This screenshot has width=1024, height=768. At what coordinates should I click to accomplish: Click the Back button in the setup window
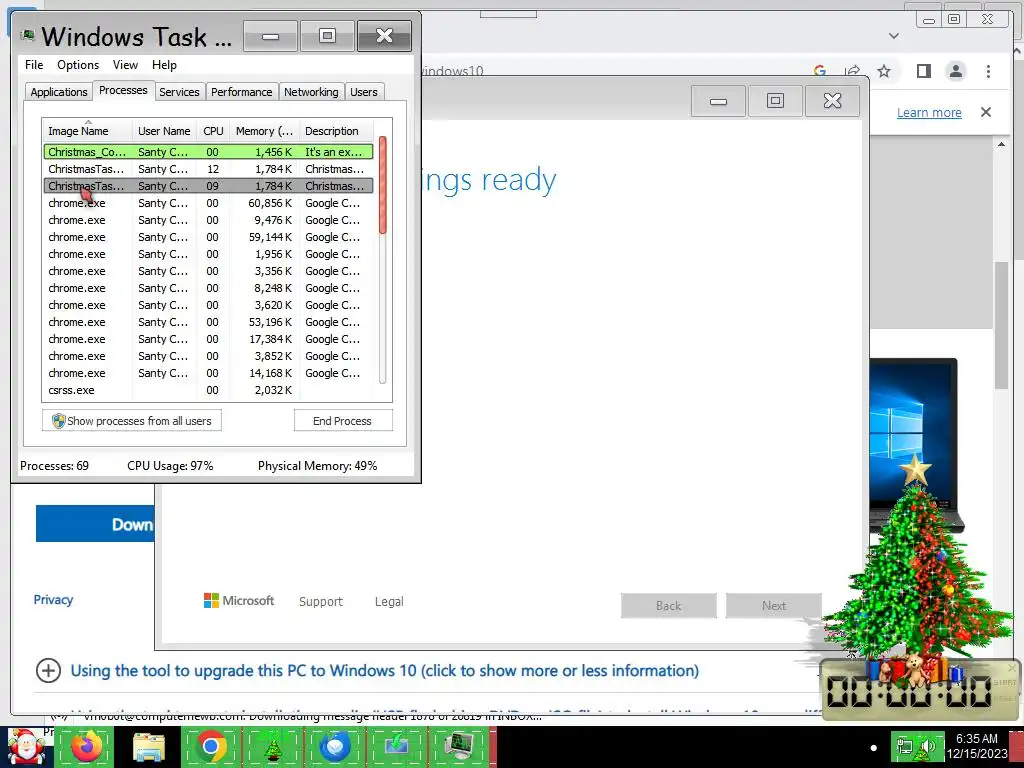(669, 605)
